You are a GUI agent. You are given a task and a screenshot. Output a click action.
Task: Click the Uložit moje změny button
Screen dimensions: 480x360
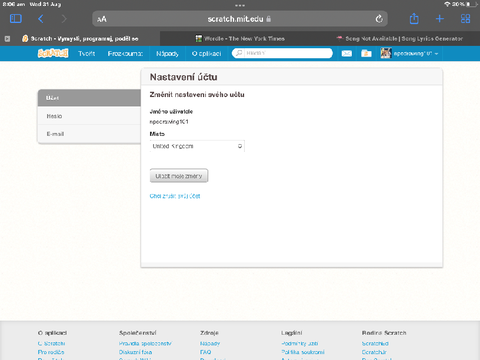click(x=179, y=176)
